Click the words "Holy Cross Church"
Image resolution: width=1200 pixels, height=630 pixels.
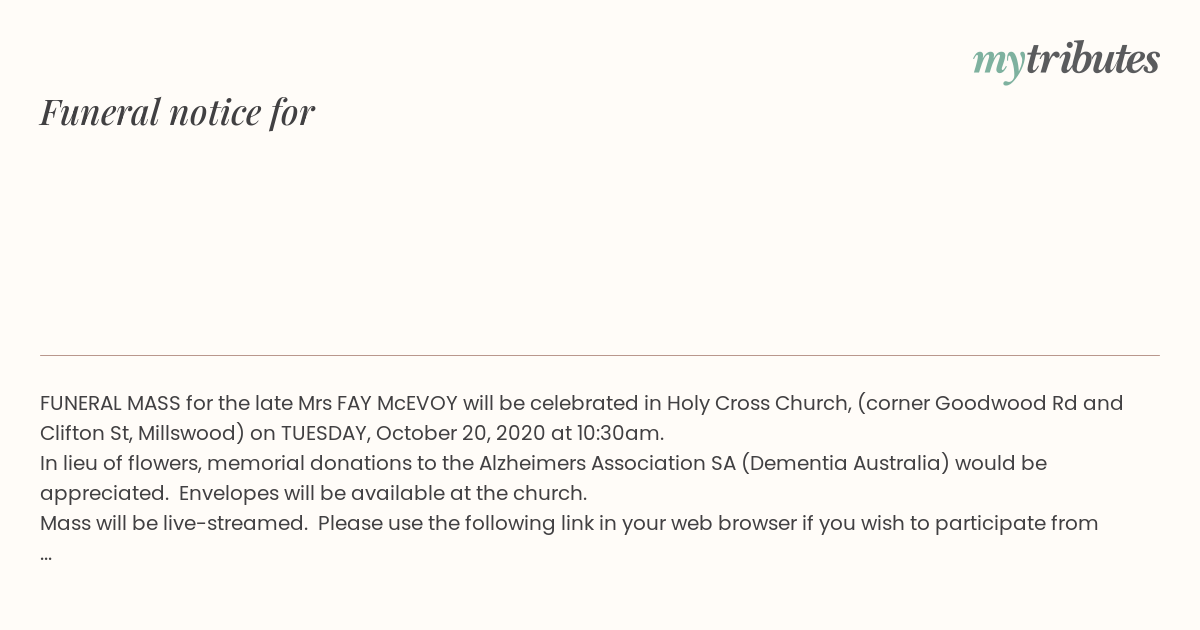[x=758, y=403]
